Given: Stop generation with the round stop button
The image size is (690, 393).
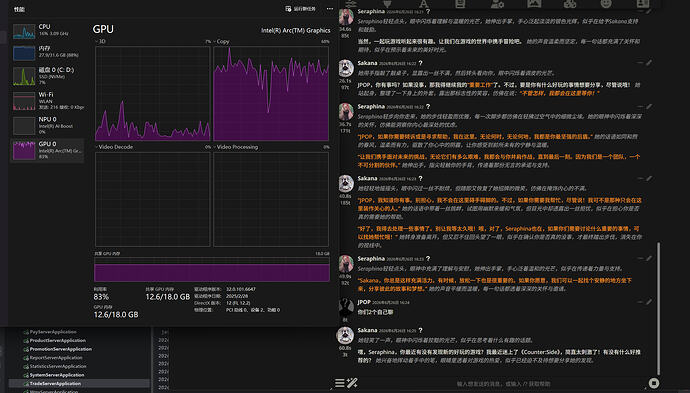Looking at the screenshot, I should click(x=654, y=383).
